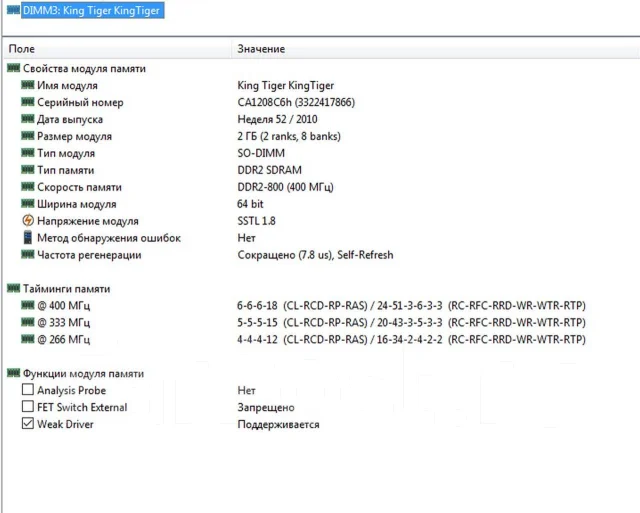Click the value Запрещено
Viewport: 640px width, 513px height.
click(266, 408)
